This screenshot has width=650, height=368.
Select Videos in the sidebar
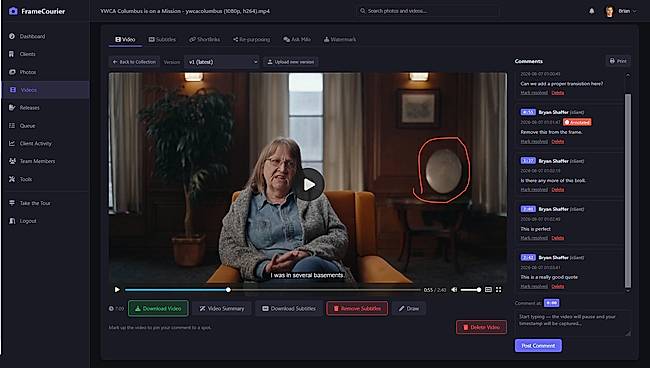(x=45, y=90)
